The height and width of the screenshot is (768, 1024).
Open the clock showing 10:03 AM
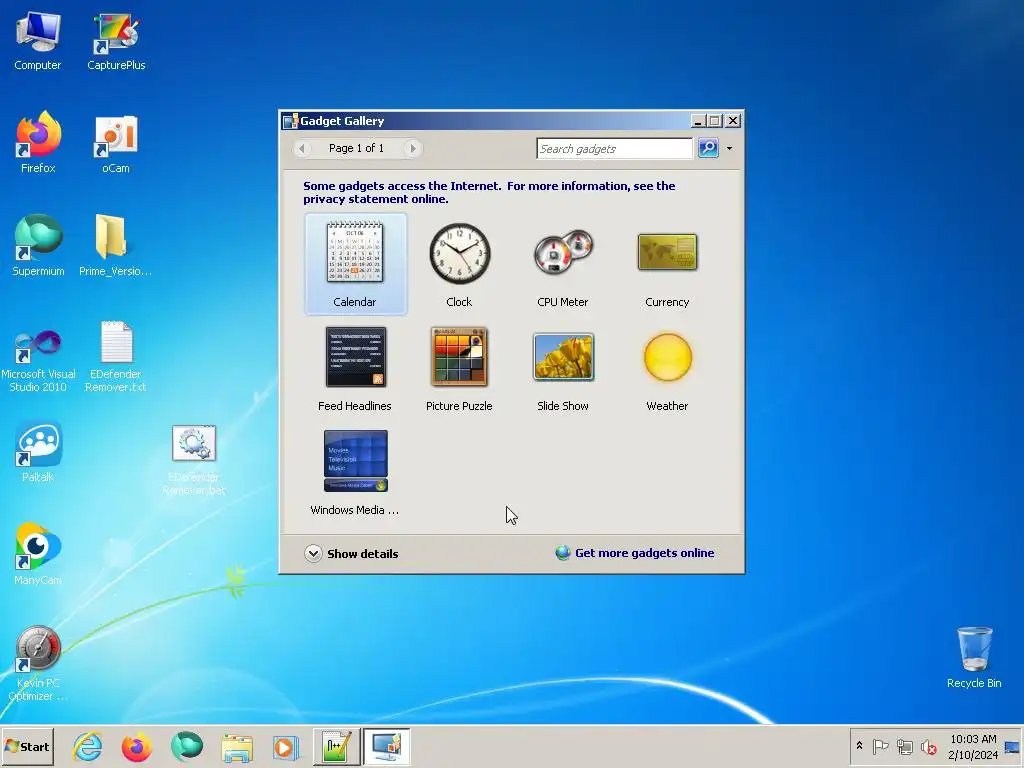[x=973, y=746]
